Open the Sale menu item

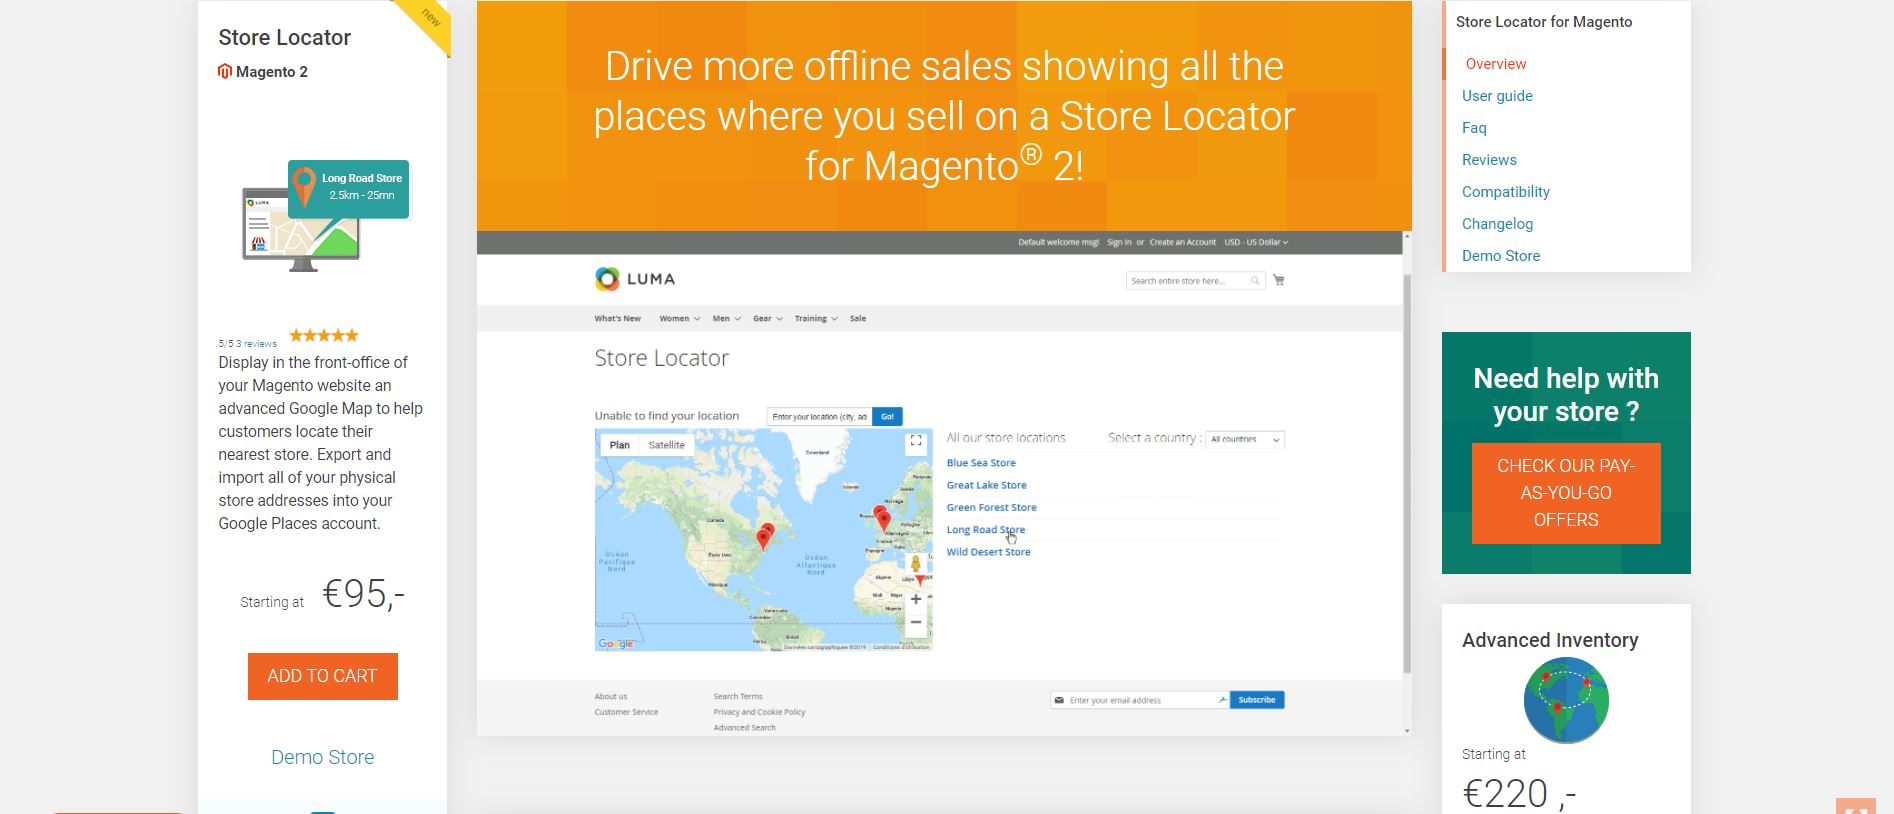coord(858,318)
